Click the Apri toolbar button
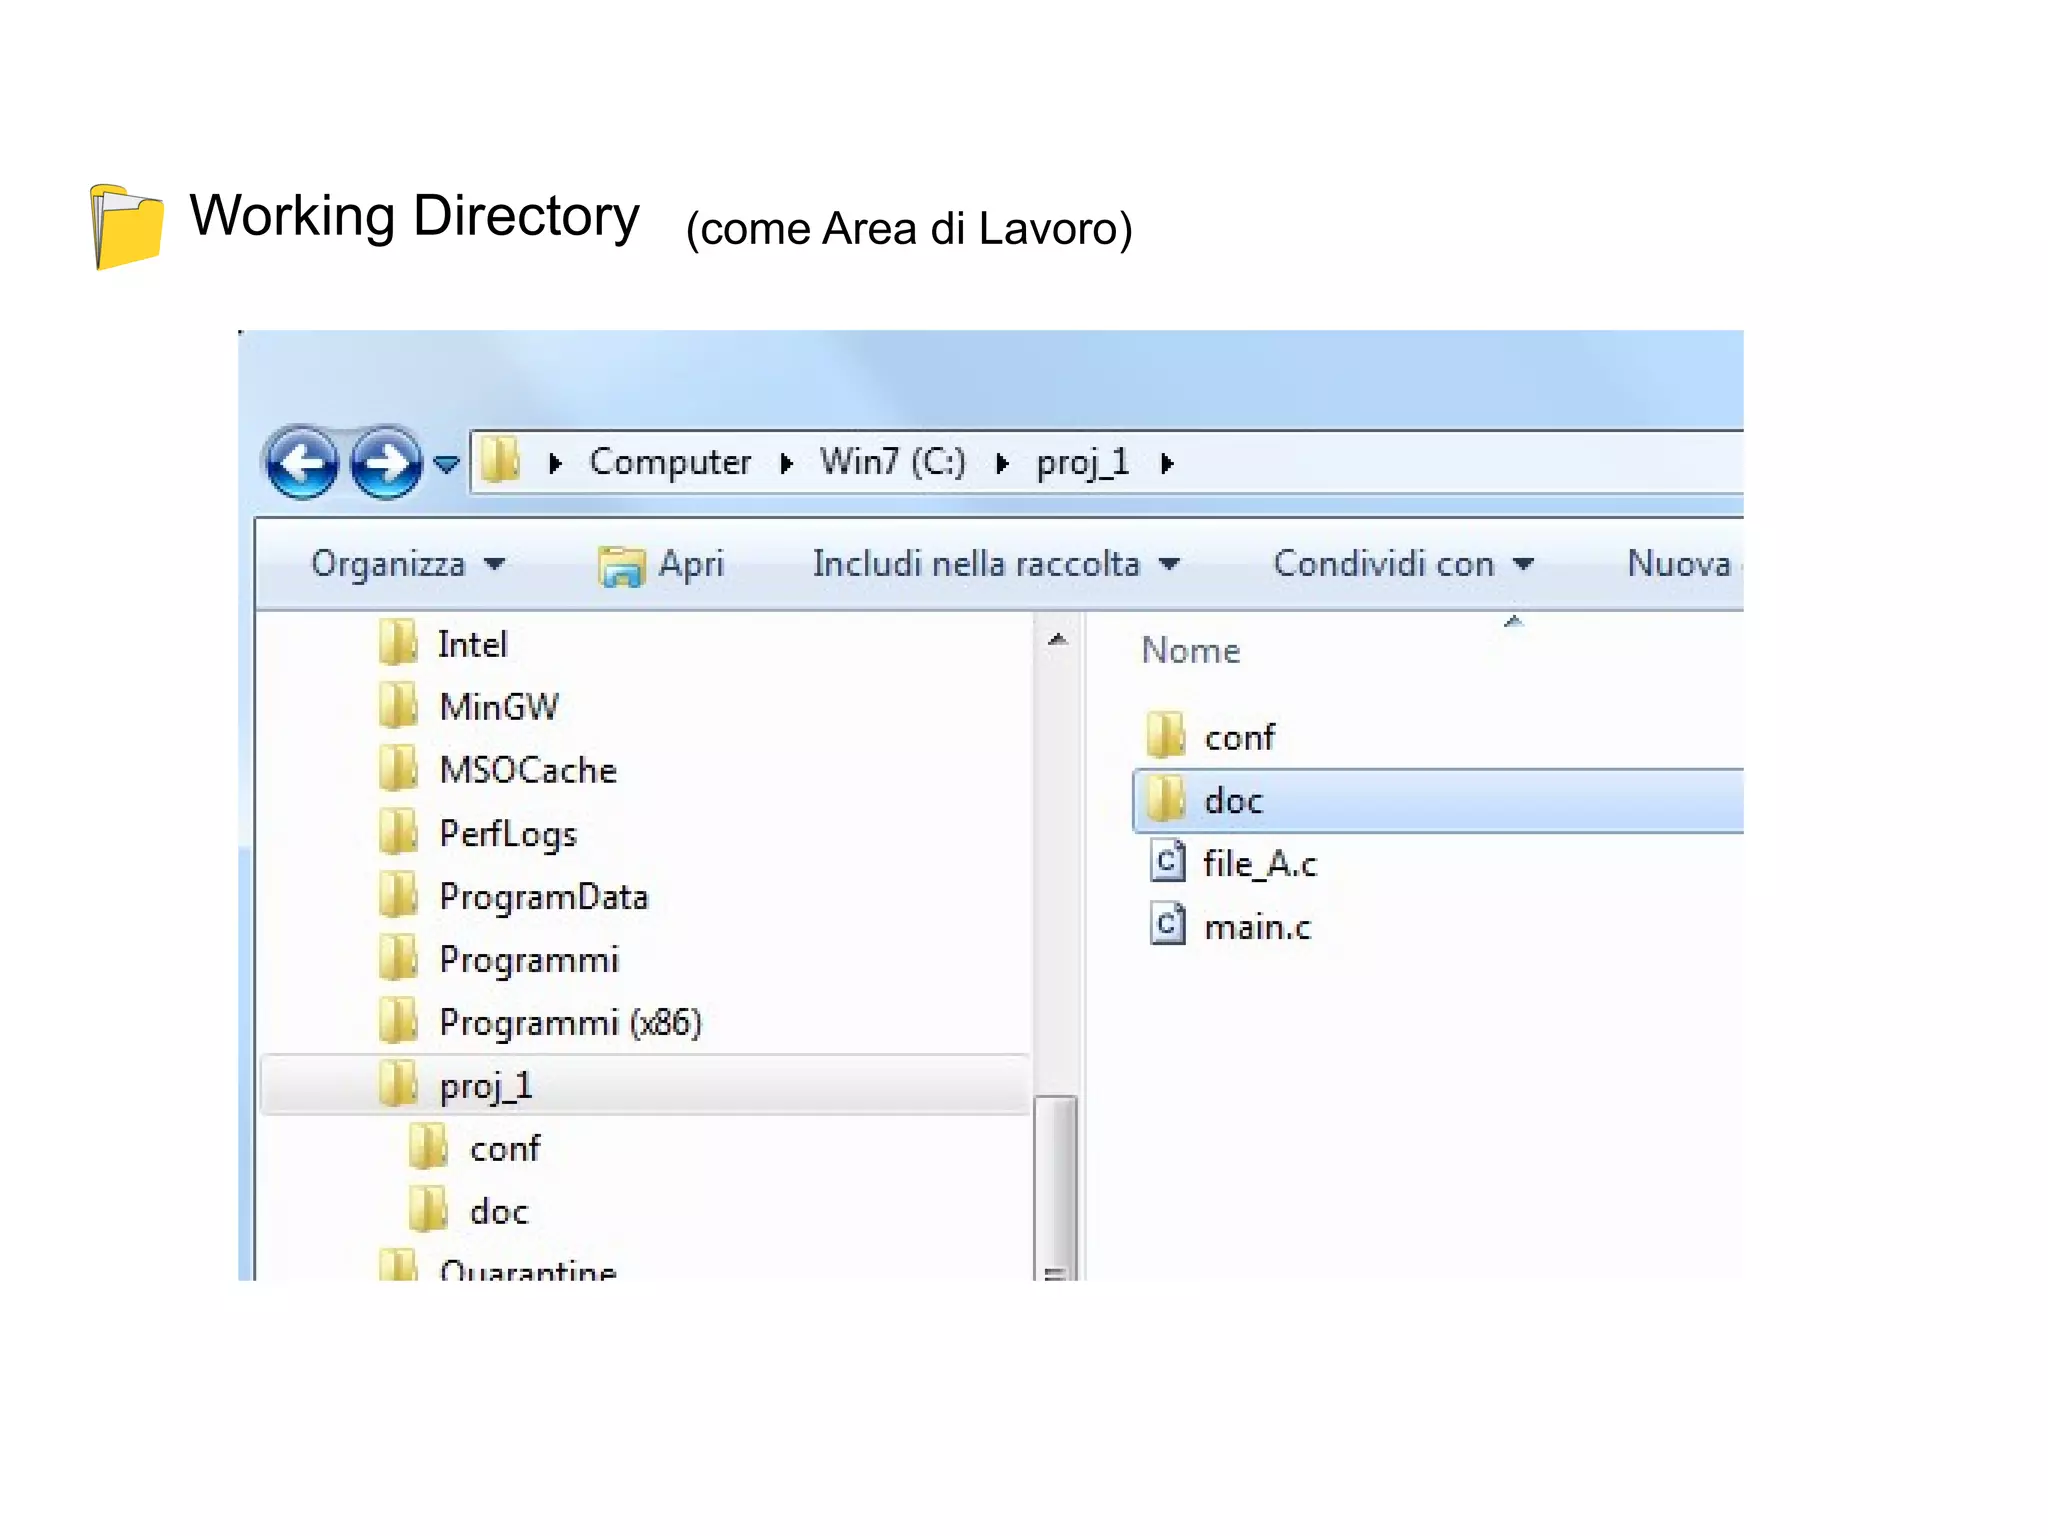 [x=661, y=565]
